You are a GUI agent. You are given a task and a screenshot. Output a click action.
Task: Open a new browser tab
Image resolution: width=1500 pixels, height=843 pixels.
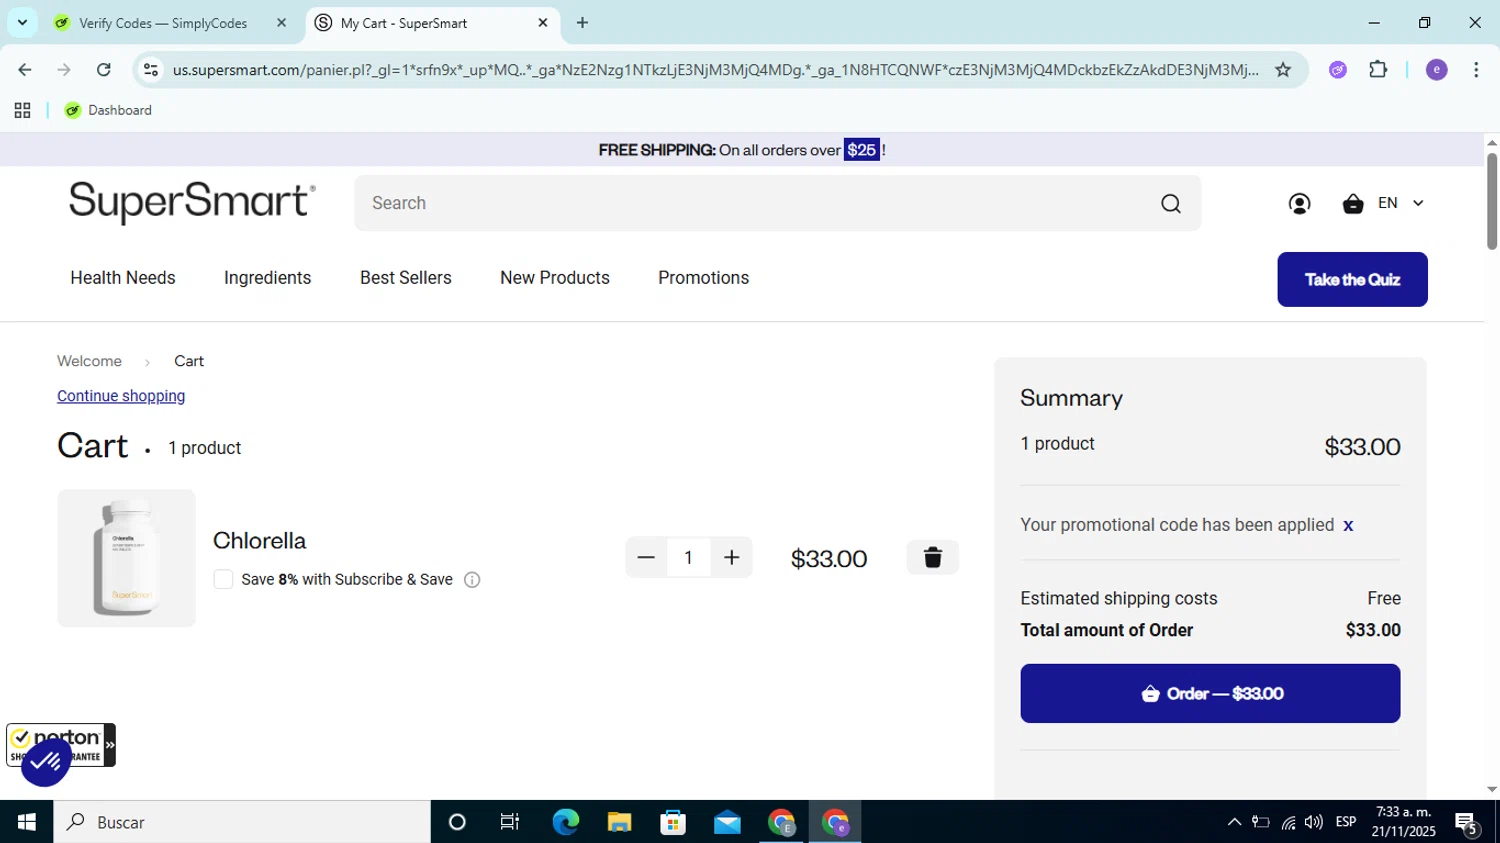582,23
